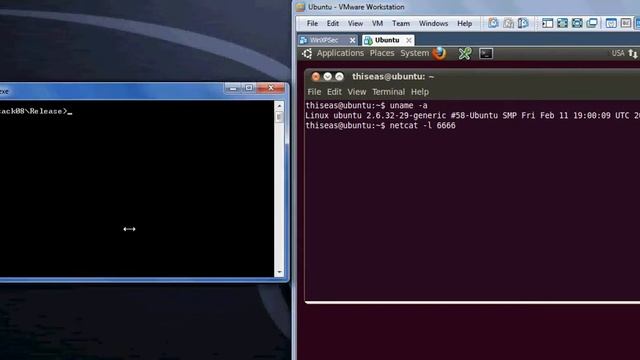The width and height of the screenshot is (640, 360).
Task: Open the VM menu in VMware
Action: pyautogui.click(x=377, y=24)
